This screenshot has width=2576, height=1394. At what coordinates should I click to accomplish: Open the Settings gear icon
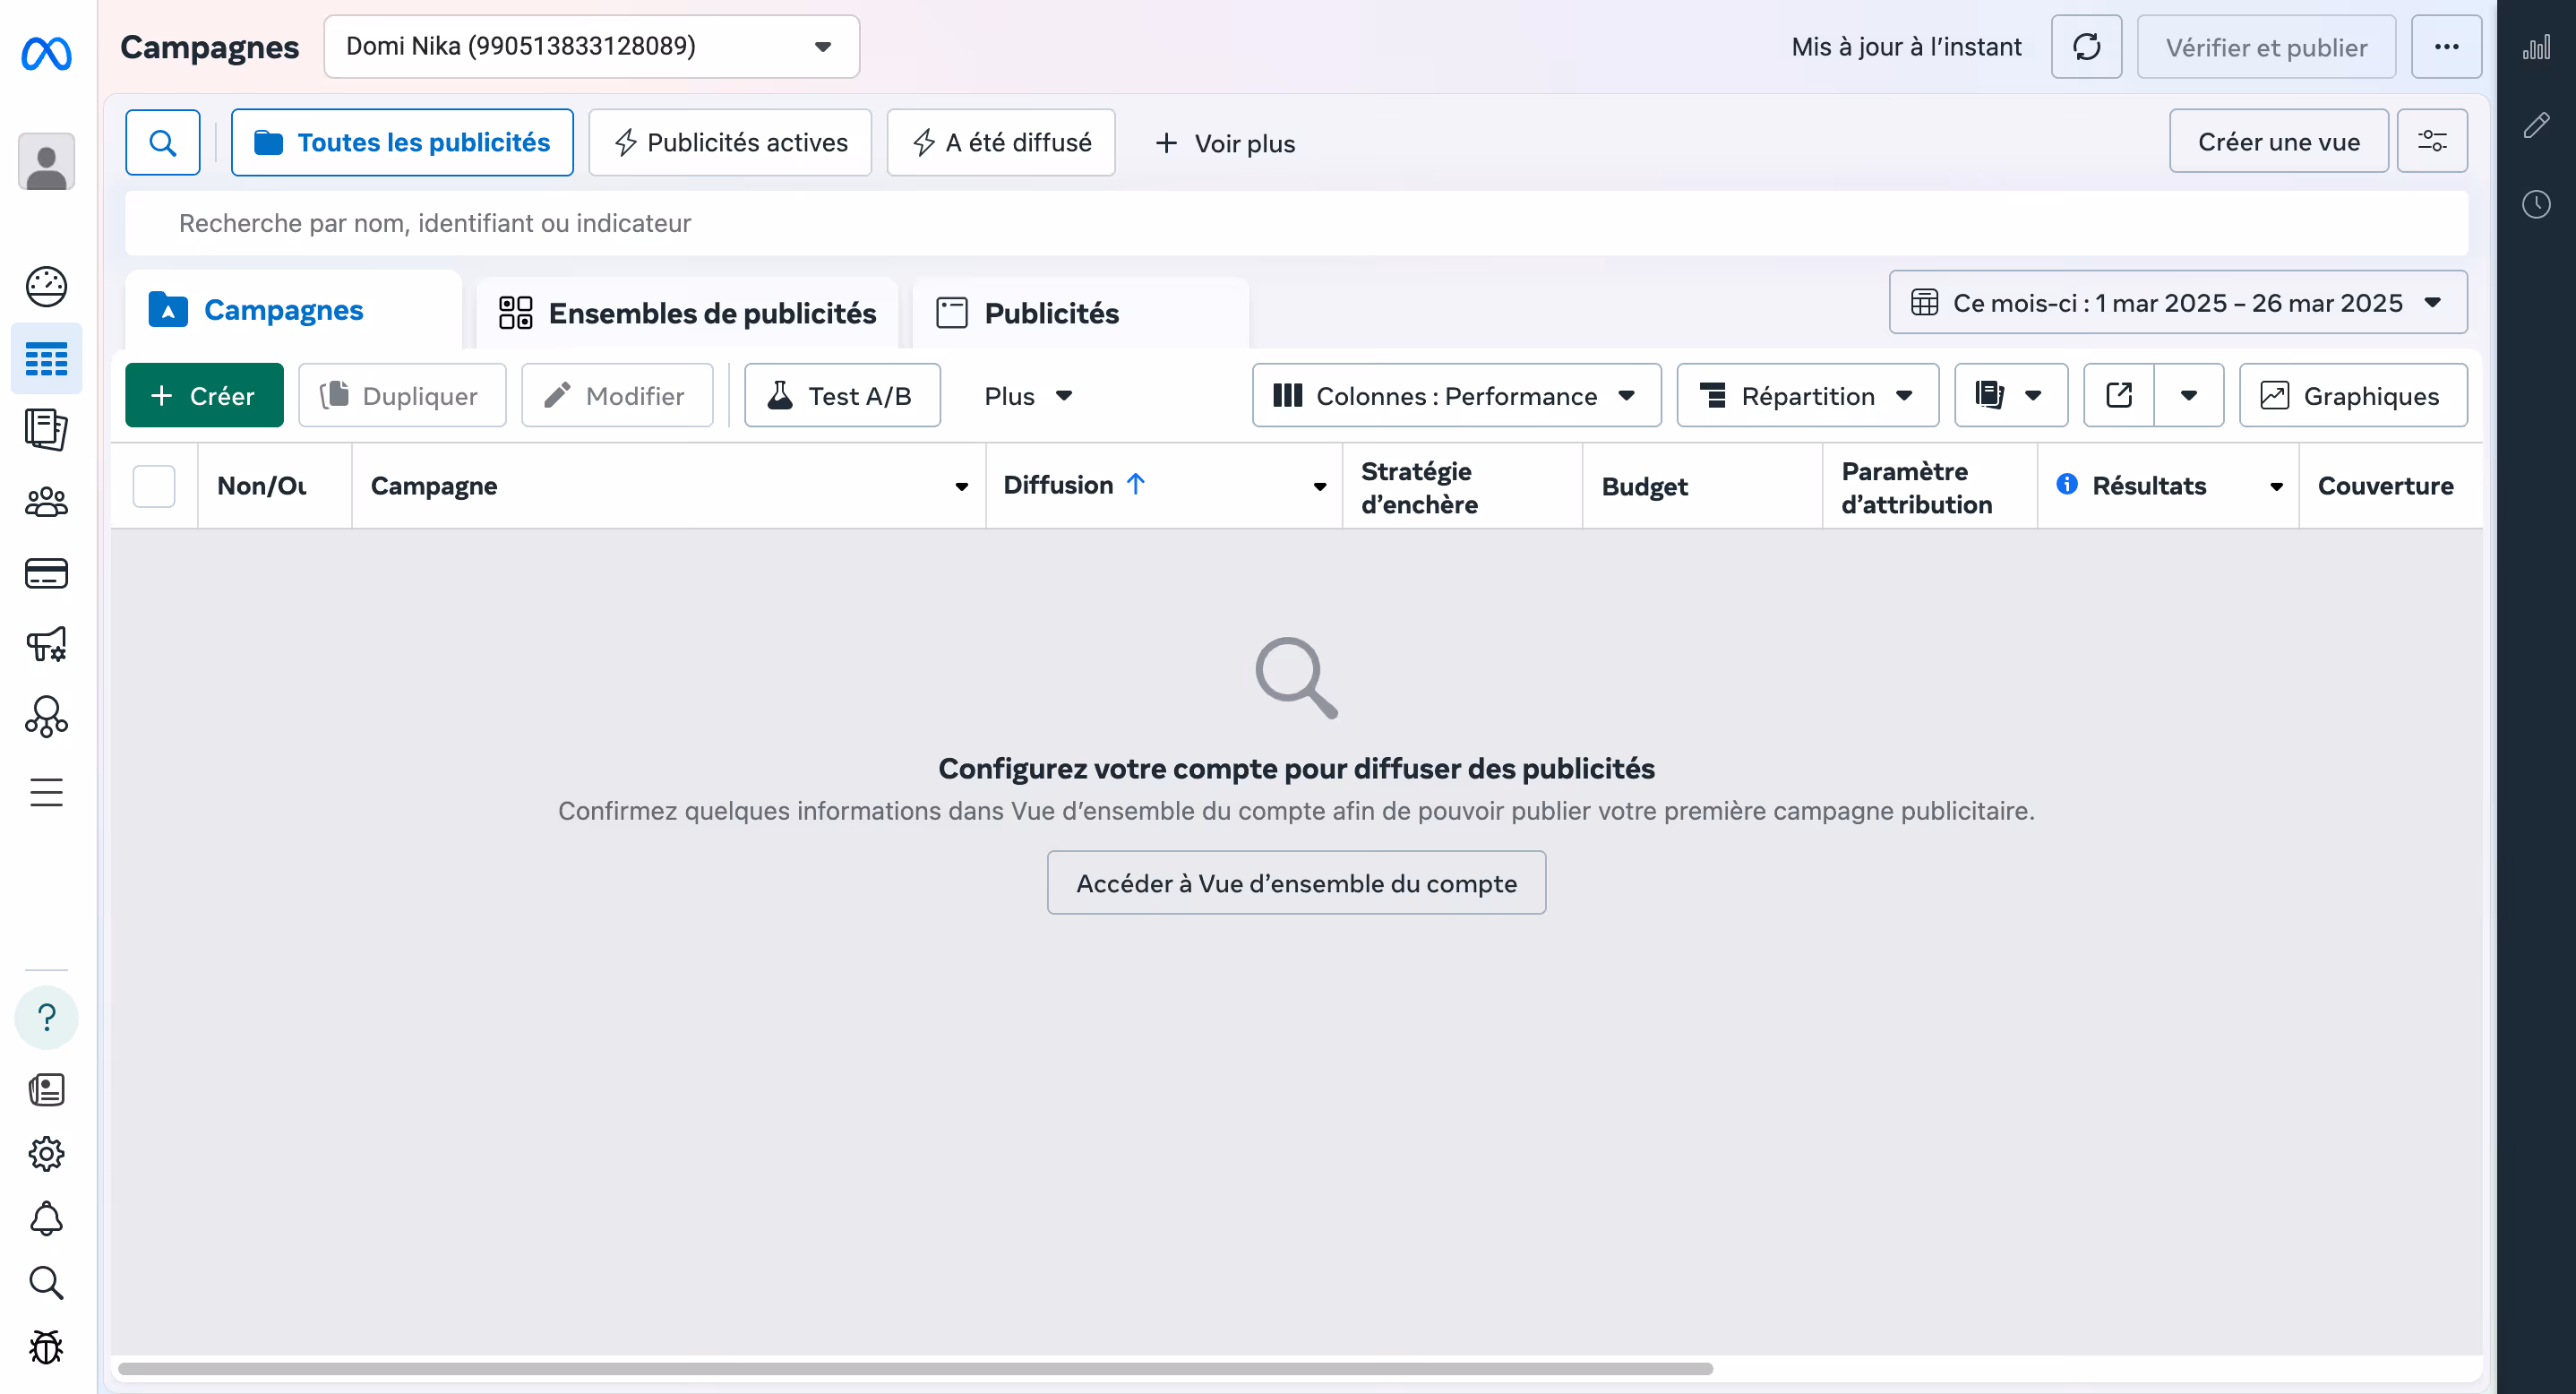[x=46, y=1154]
